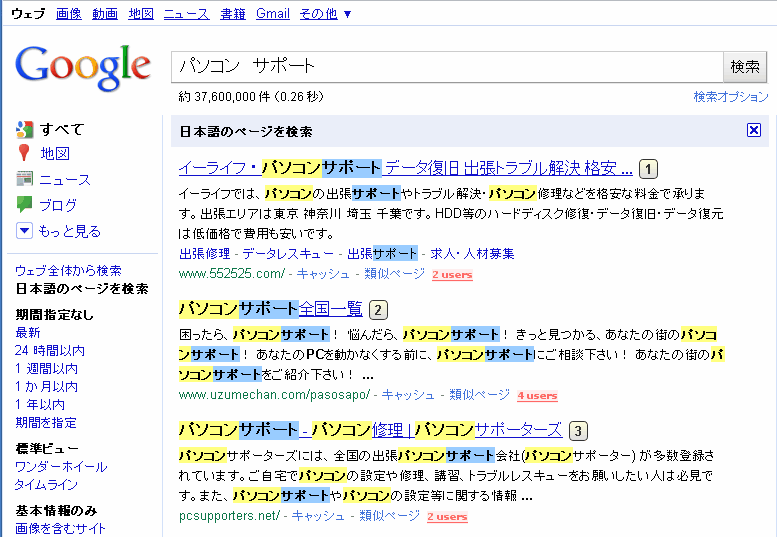Click the 地図 map pin icon

tap(25, 153)
